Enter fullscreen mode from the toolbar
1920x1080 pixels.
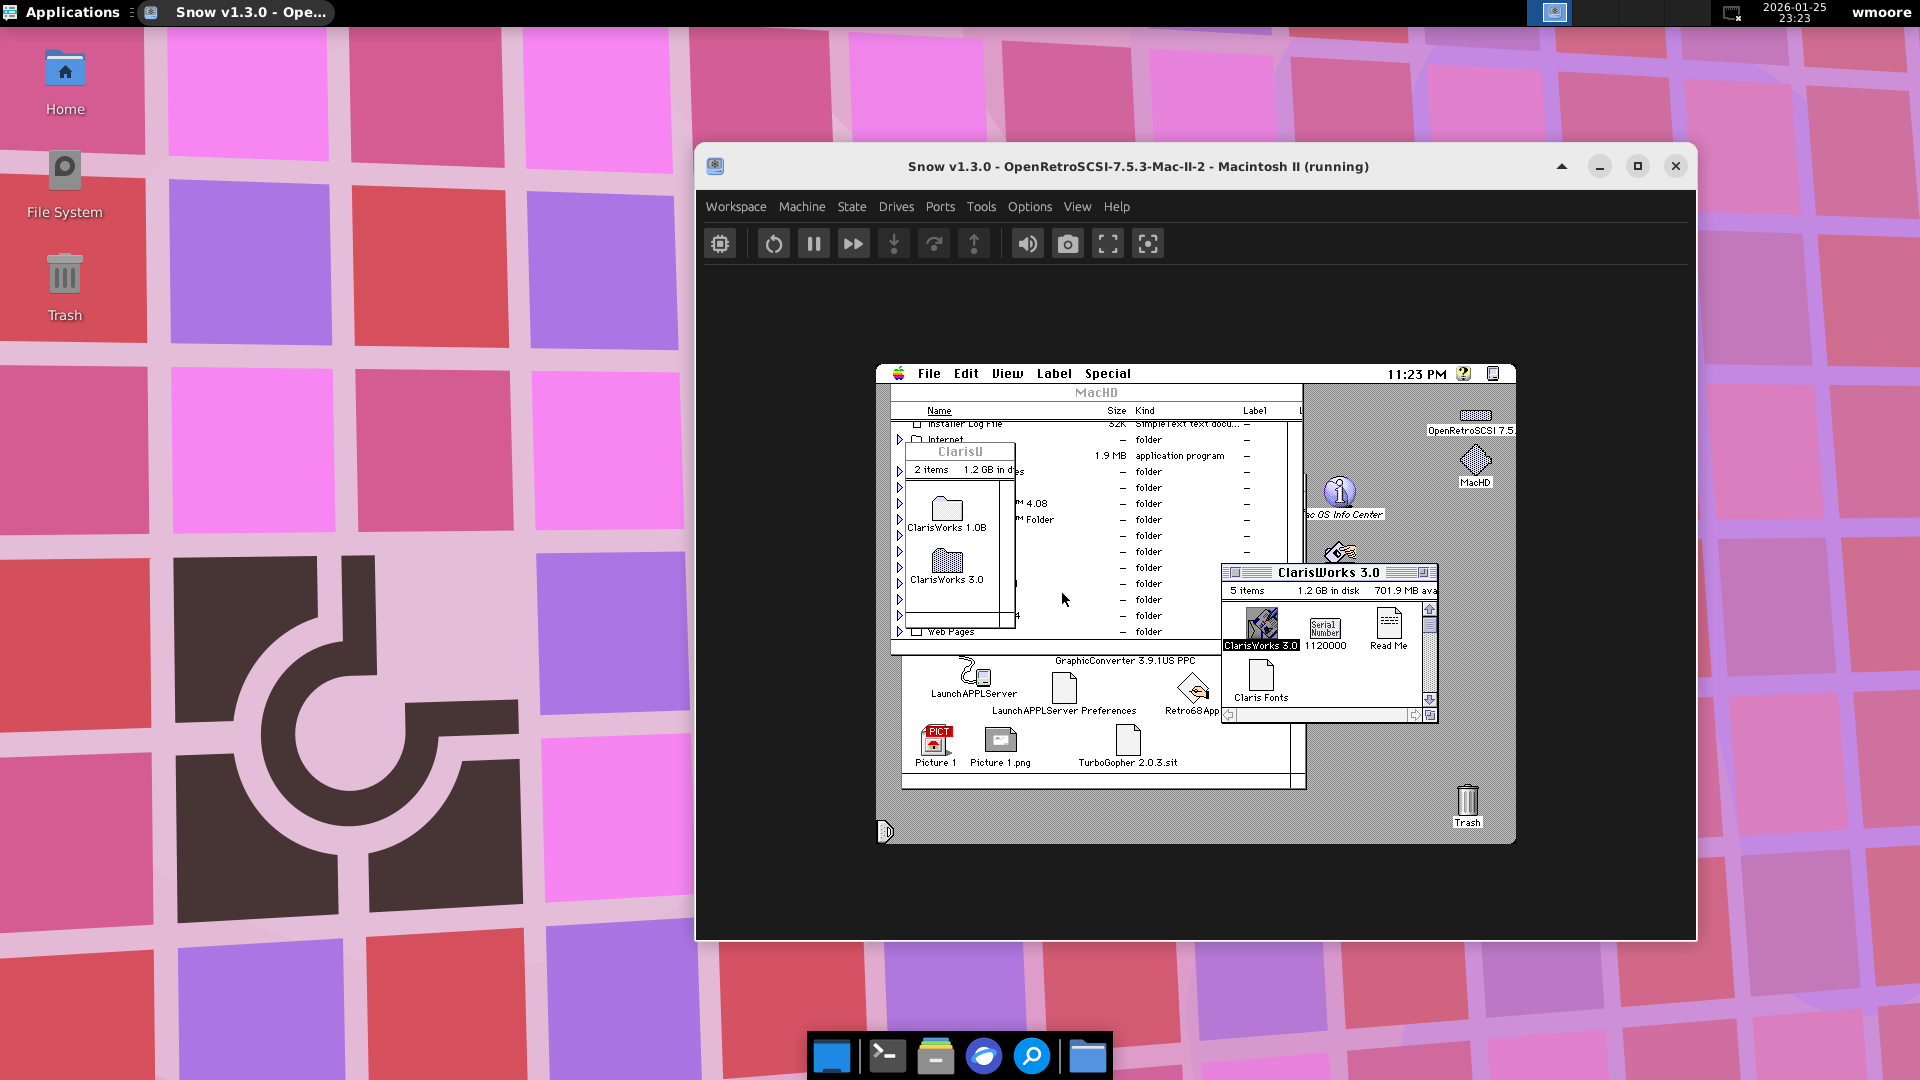[x=1107, y=244]
